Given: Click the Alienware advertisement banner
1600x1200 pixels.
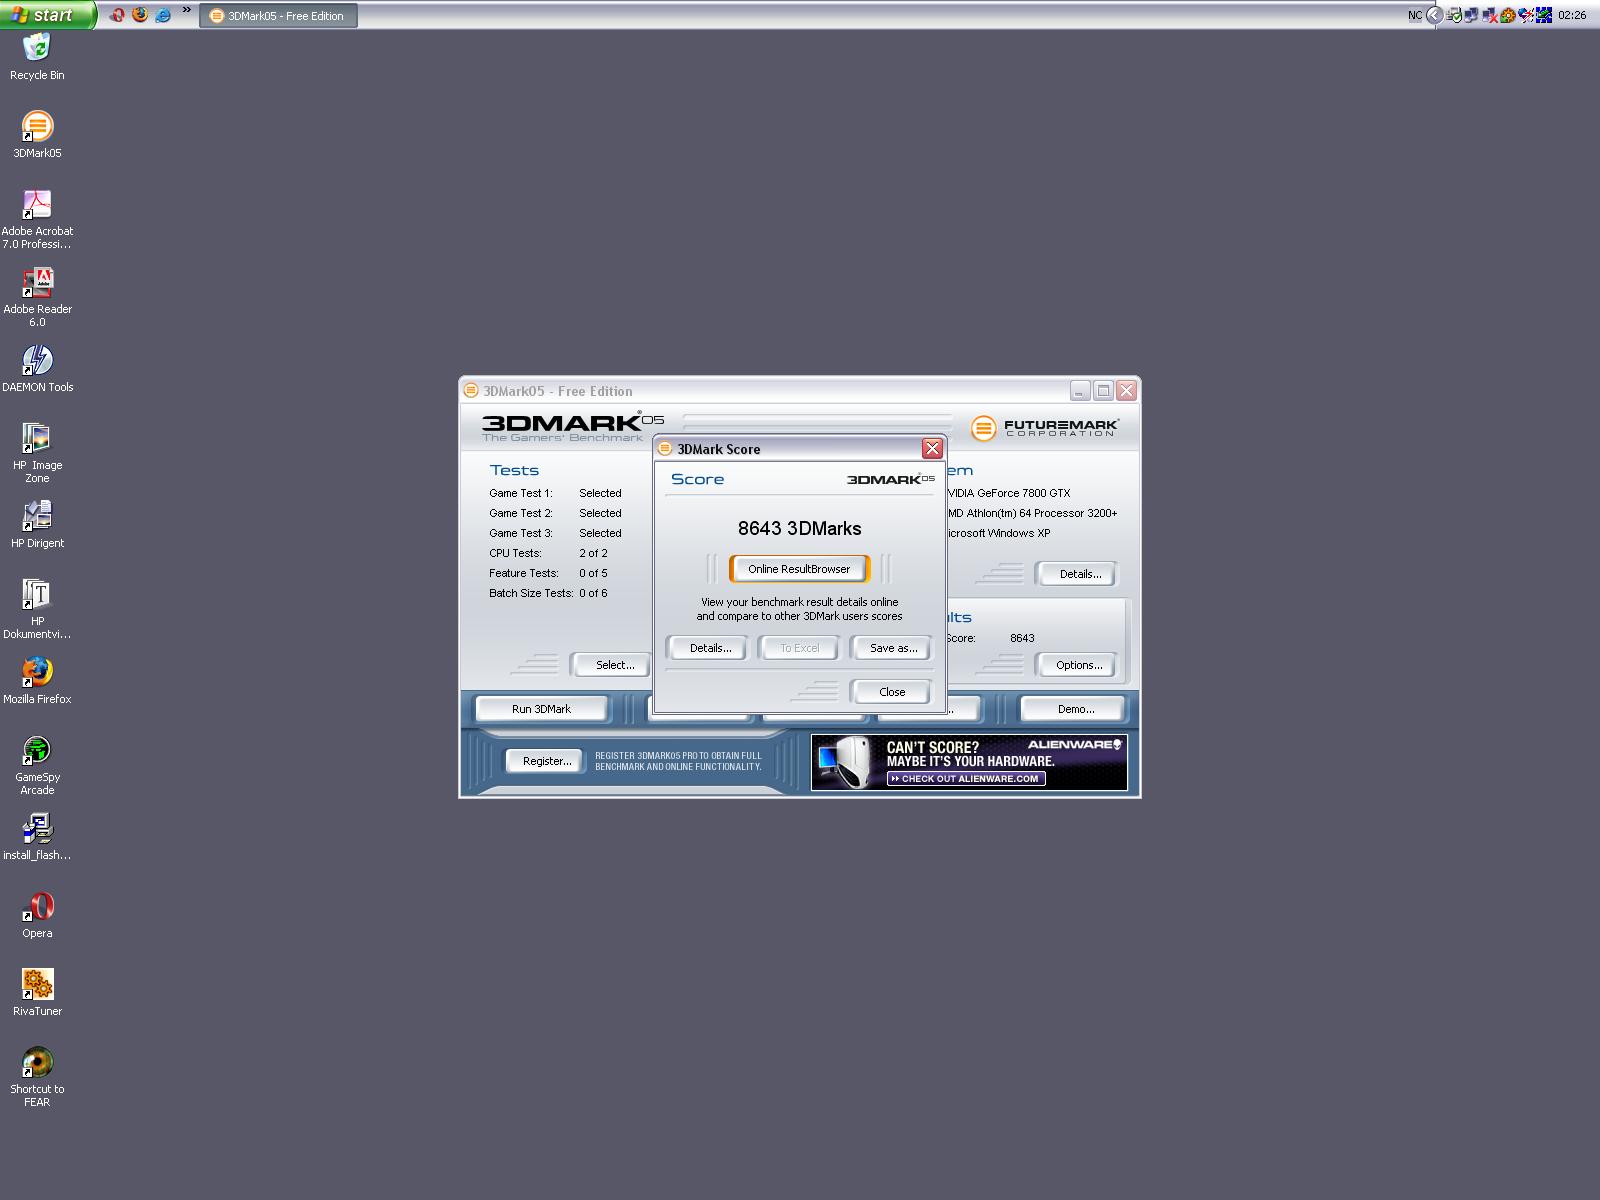Looking at the screenshot, I should [x=969, y=762].
